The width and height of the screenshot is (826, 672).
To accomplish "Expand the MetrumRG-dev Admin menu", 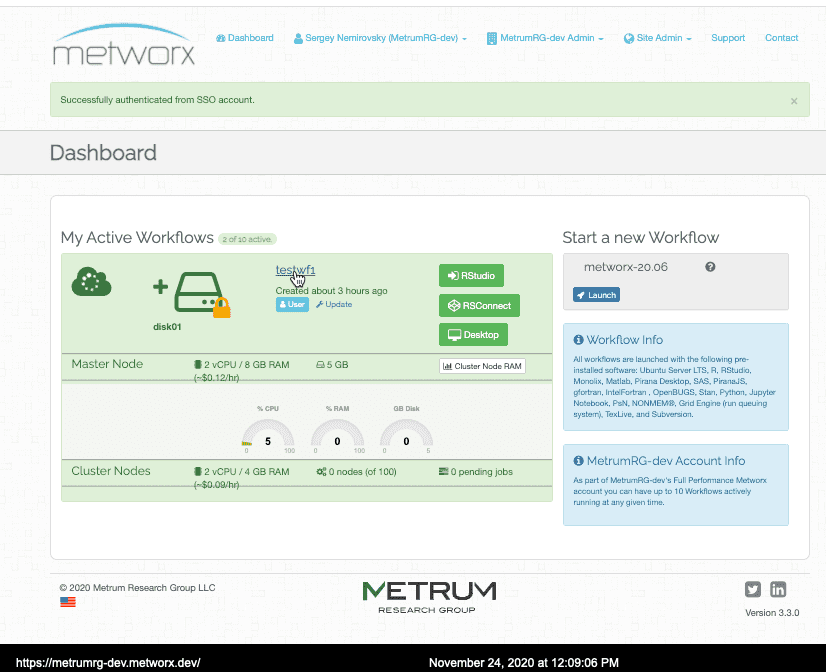I will [545, 38].
